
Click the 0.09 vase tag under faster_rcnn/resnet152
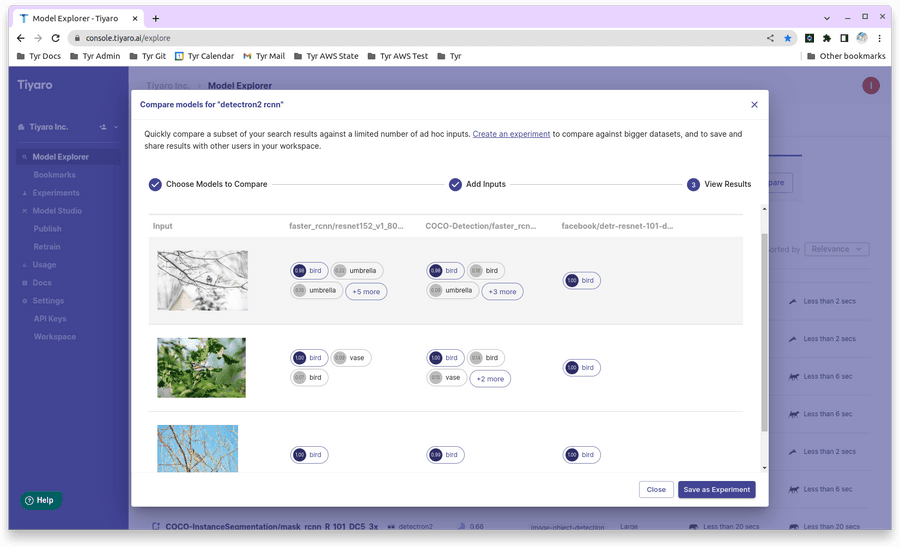click(351, 358)
